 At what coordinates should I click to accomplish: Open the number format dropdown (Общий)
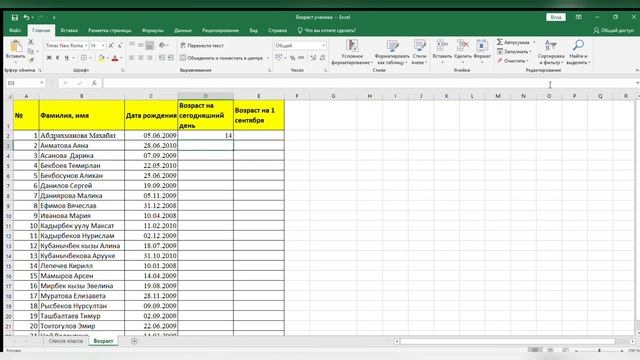point(324,46)
